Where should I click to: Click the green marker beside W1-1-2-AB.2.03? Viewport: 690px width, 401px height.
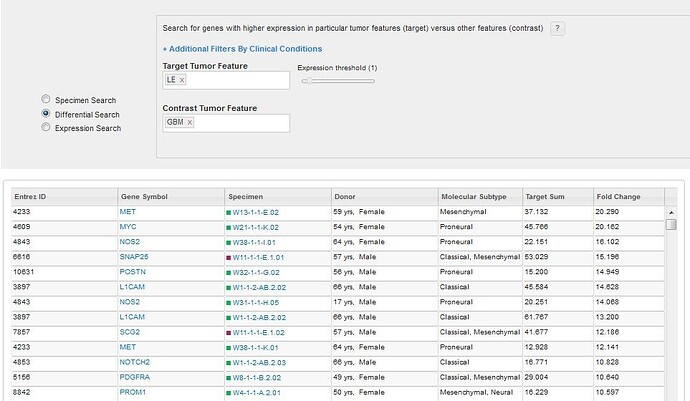click(228, 363)
